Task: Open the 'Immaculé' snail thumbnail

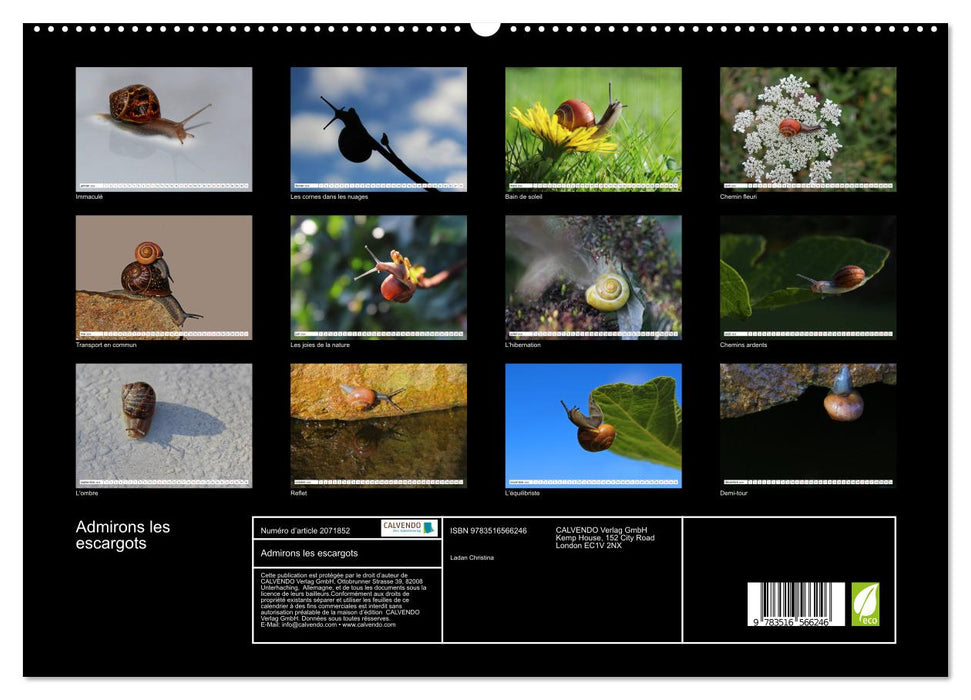Action: tap(164, 129)
